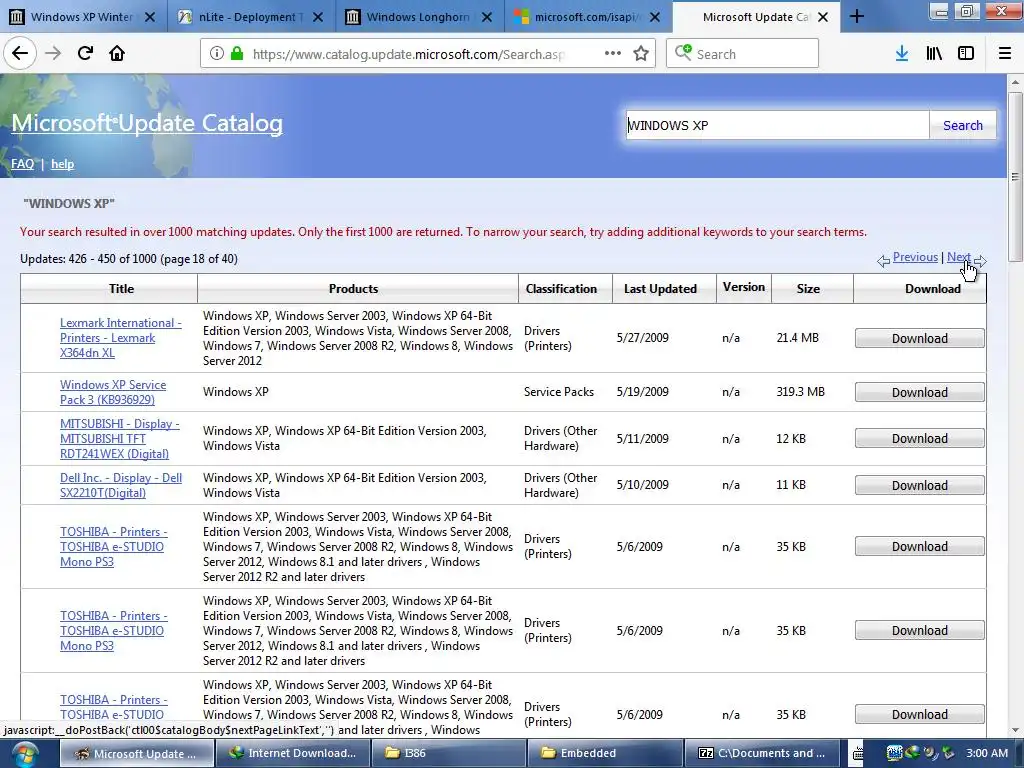The height and width of the screenshot is (768, 1024).
Task: Click the catalog Search button
Action: 963,125
